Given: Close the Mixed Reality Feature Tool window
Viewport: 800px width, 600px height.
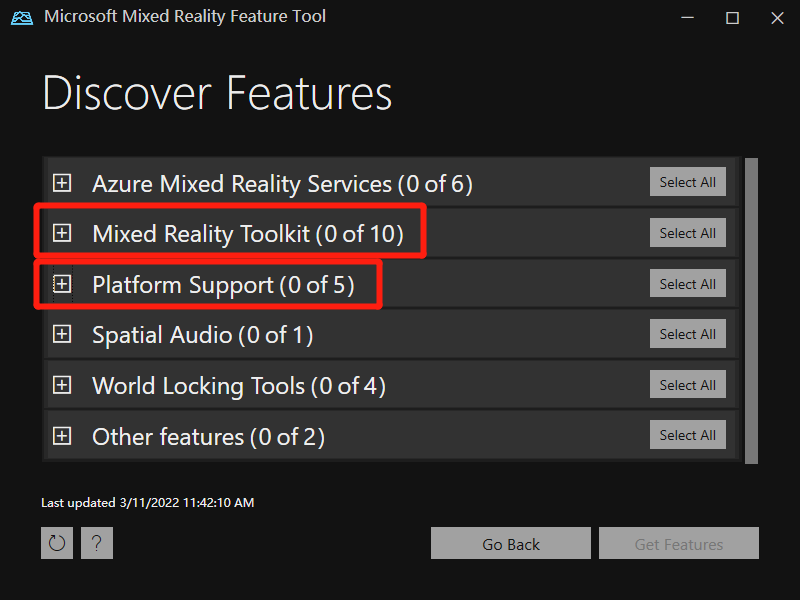Looking at the screenshot, I should click(x=777, y=18).
